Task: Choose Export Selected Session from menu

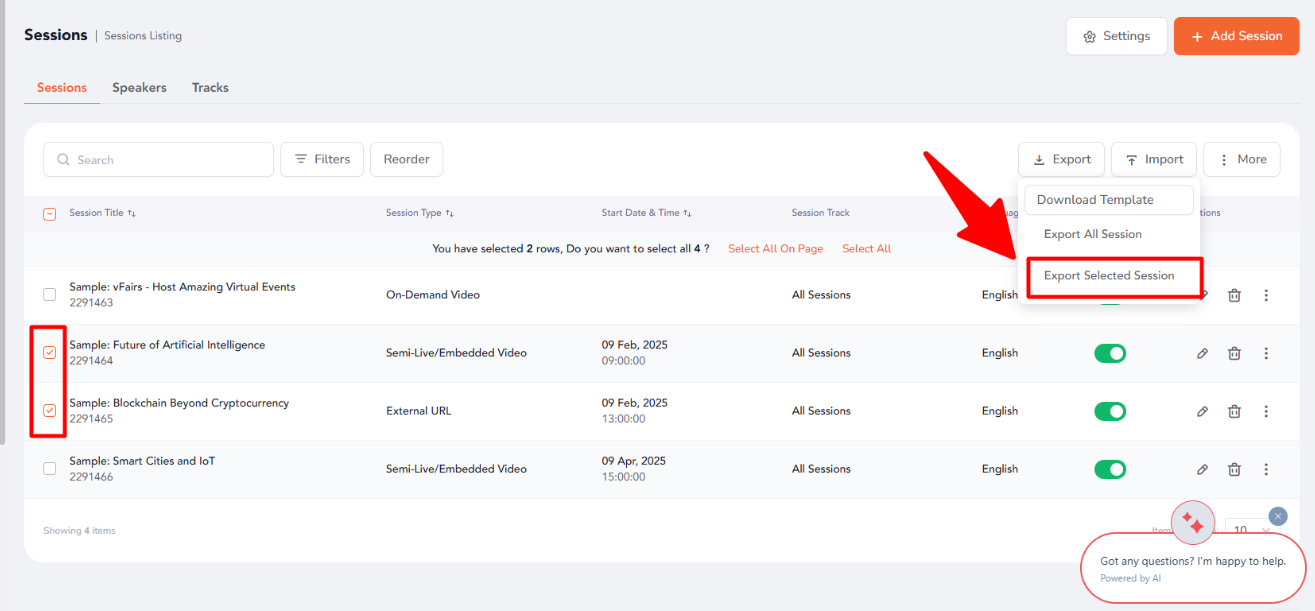Action: click(1109, 276)
